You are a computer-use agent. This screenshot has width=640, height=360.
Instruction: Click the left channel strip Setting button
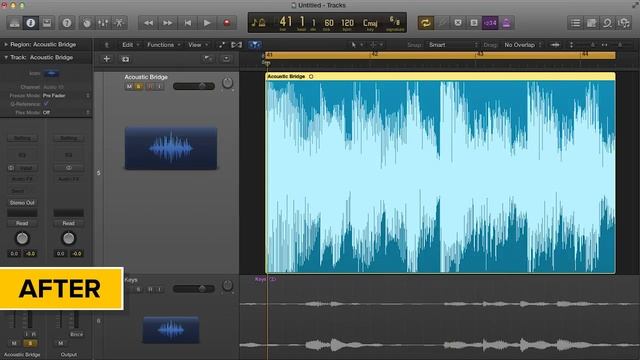pos(22,138)
